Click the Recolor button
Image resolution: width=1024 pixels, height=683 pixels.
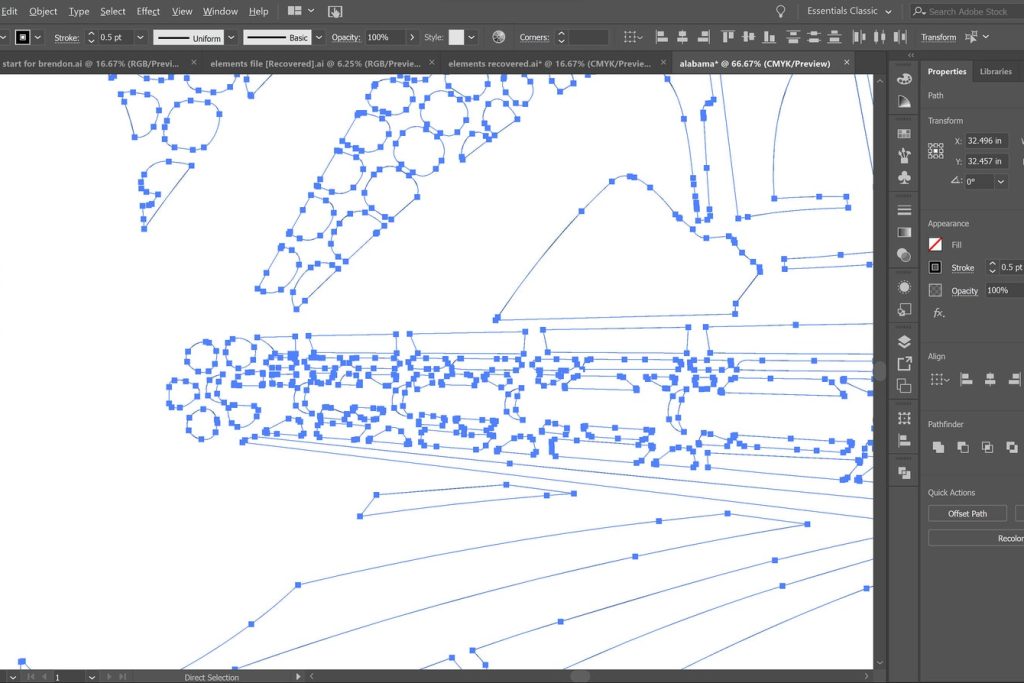(1010, 538)
